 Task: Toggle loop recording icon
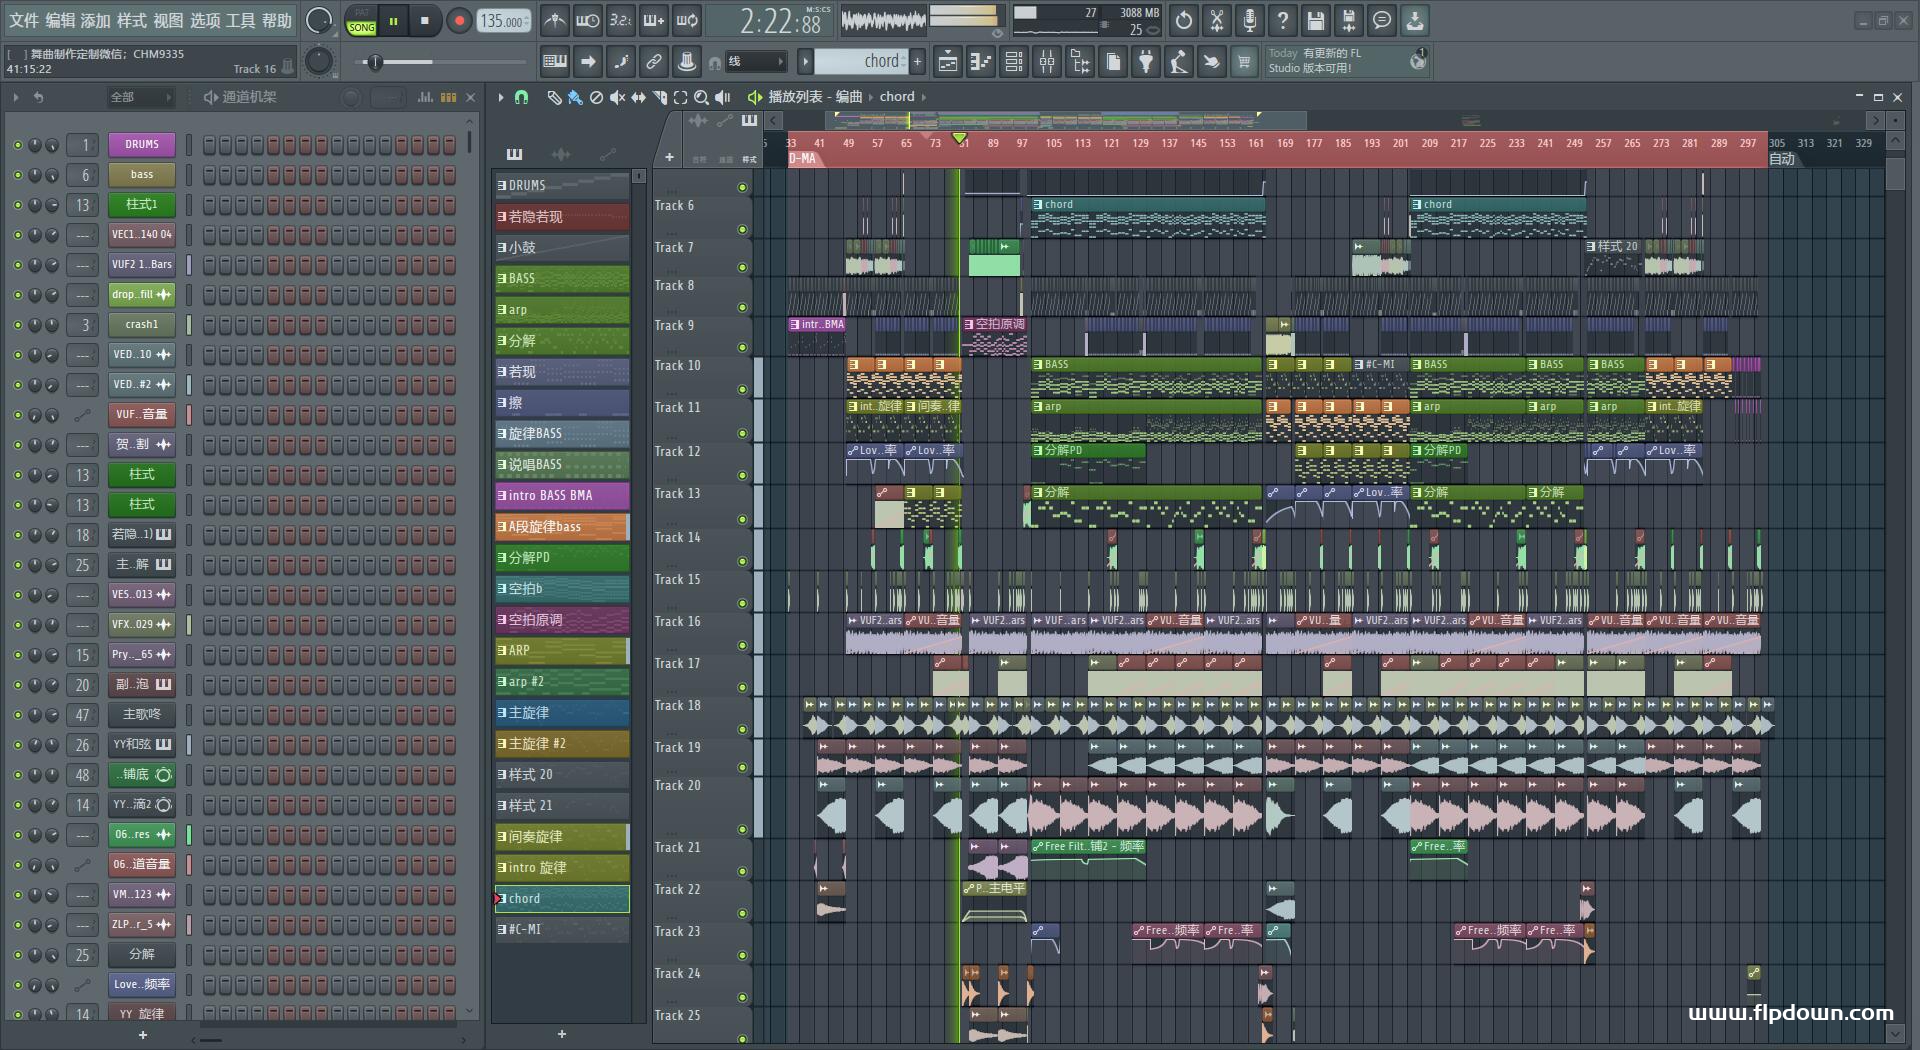(x=687, y=20)
